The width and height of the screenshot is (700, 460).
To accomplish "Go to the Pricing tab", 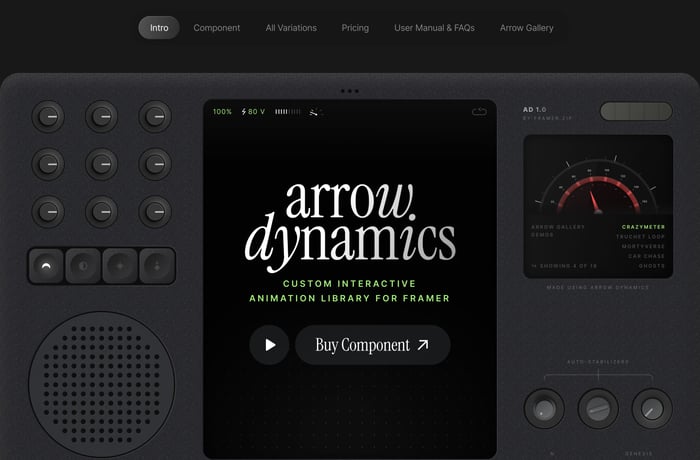I will 355,28.
